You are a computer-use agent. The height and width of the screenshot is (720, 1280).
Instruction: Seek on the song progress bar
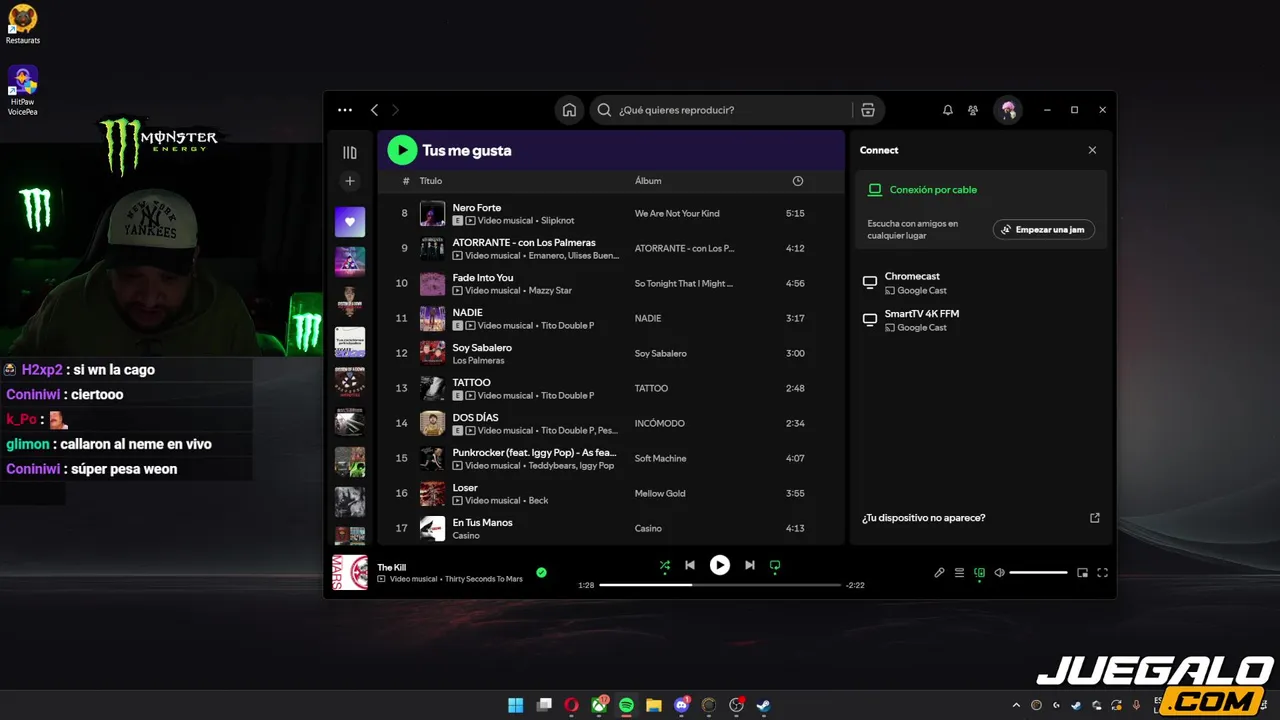pyautogui.click(x=720, y=585)
